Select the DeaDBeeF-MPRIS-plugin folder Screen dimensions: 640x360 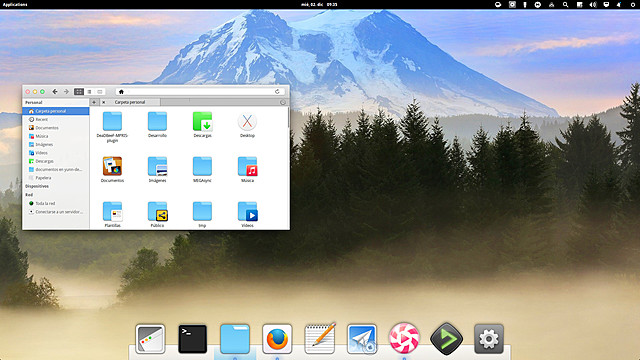coord(112,127)
